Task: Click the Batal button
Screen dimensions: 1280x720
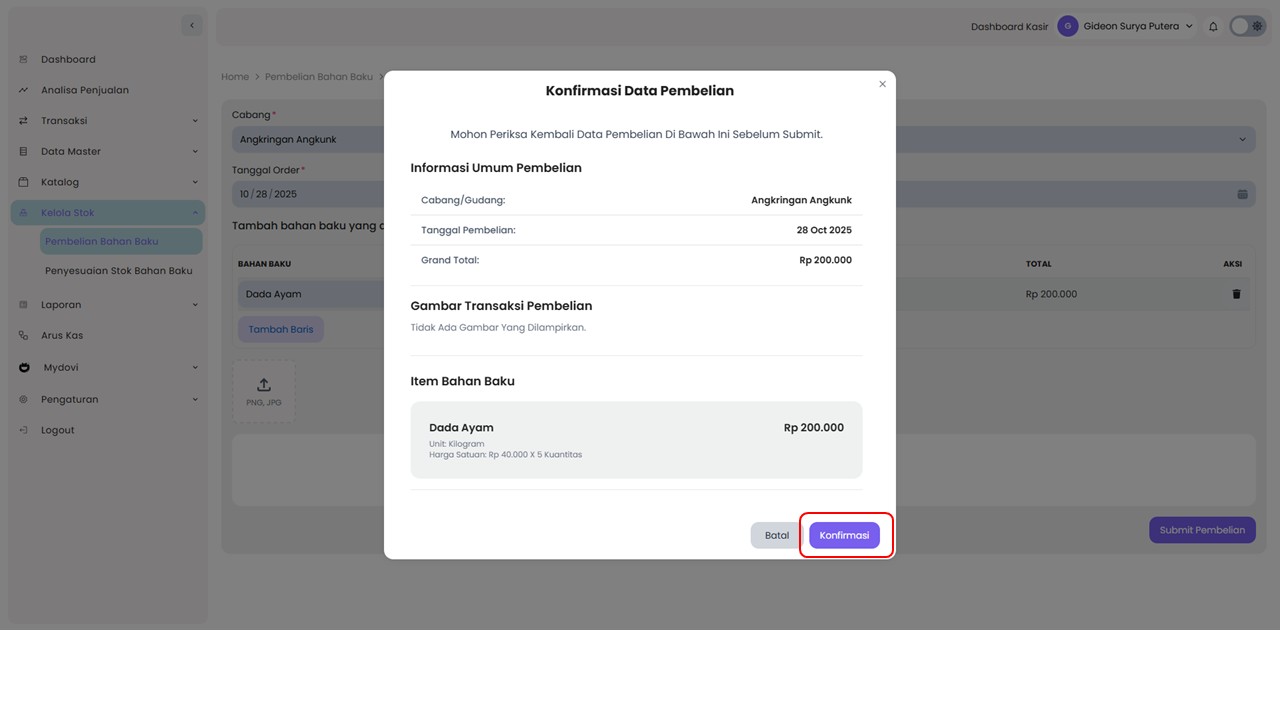Action: click(x=777, y=535)
